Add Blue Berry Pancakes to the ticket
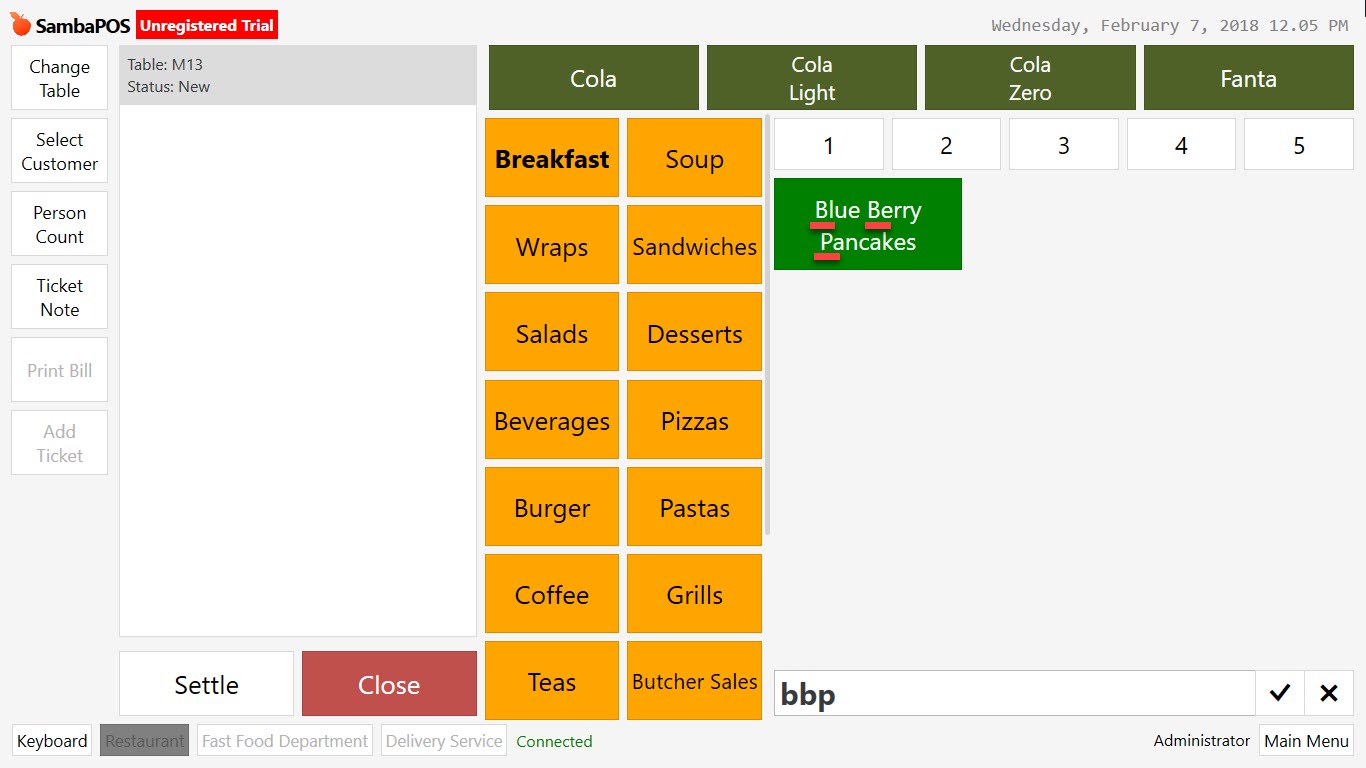 [x=867, y=223]
